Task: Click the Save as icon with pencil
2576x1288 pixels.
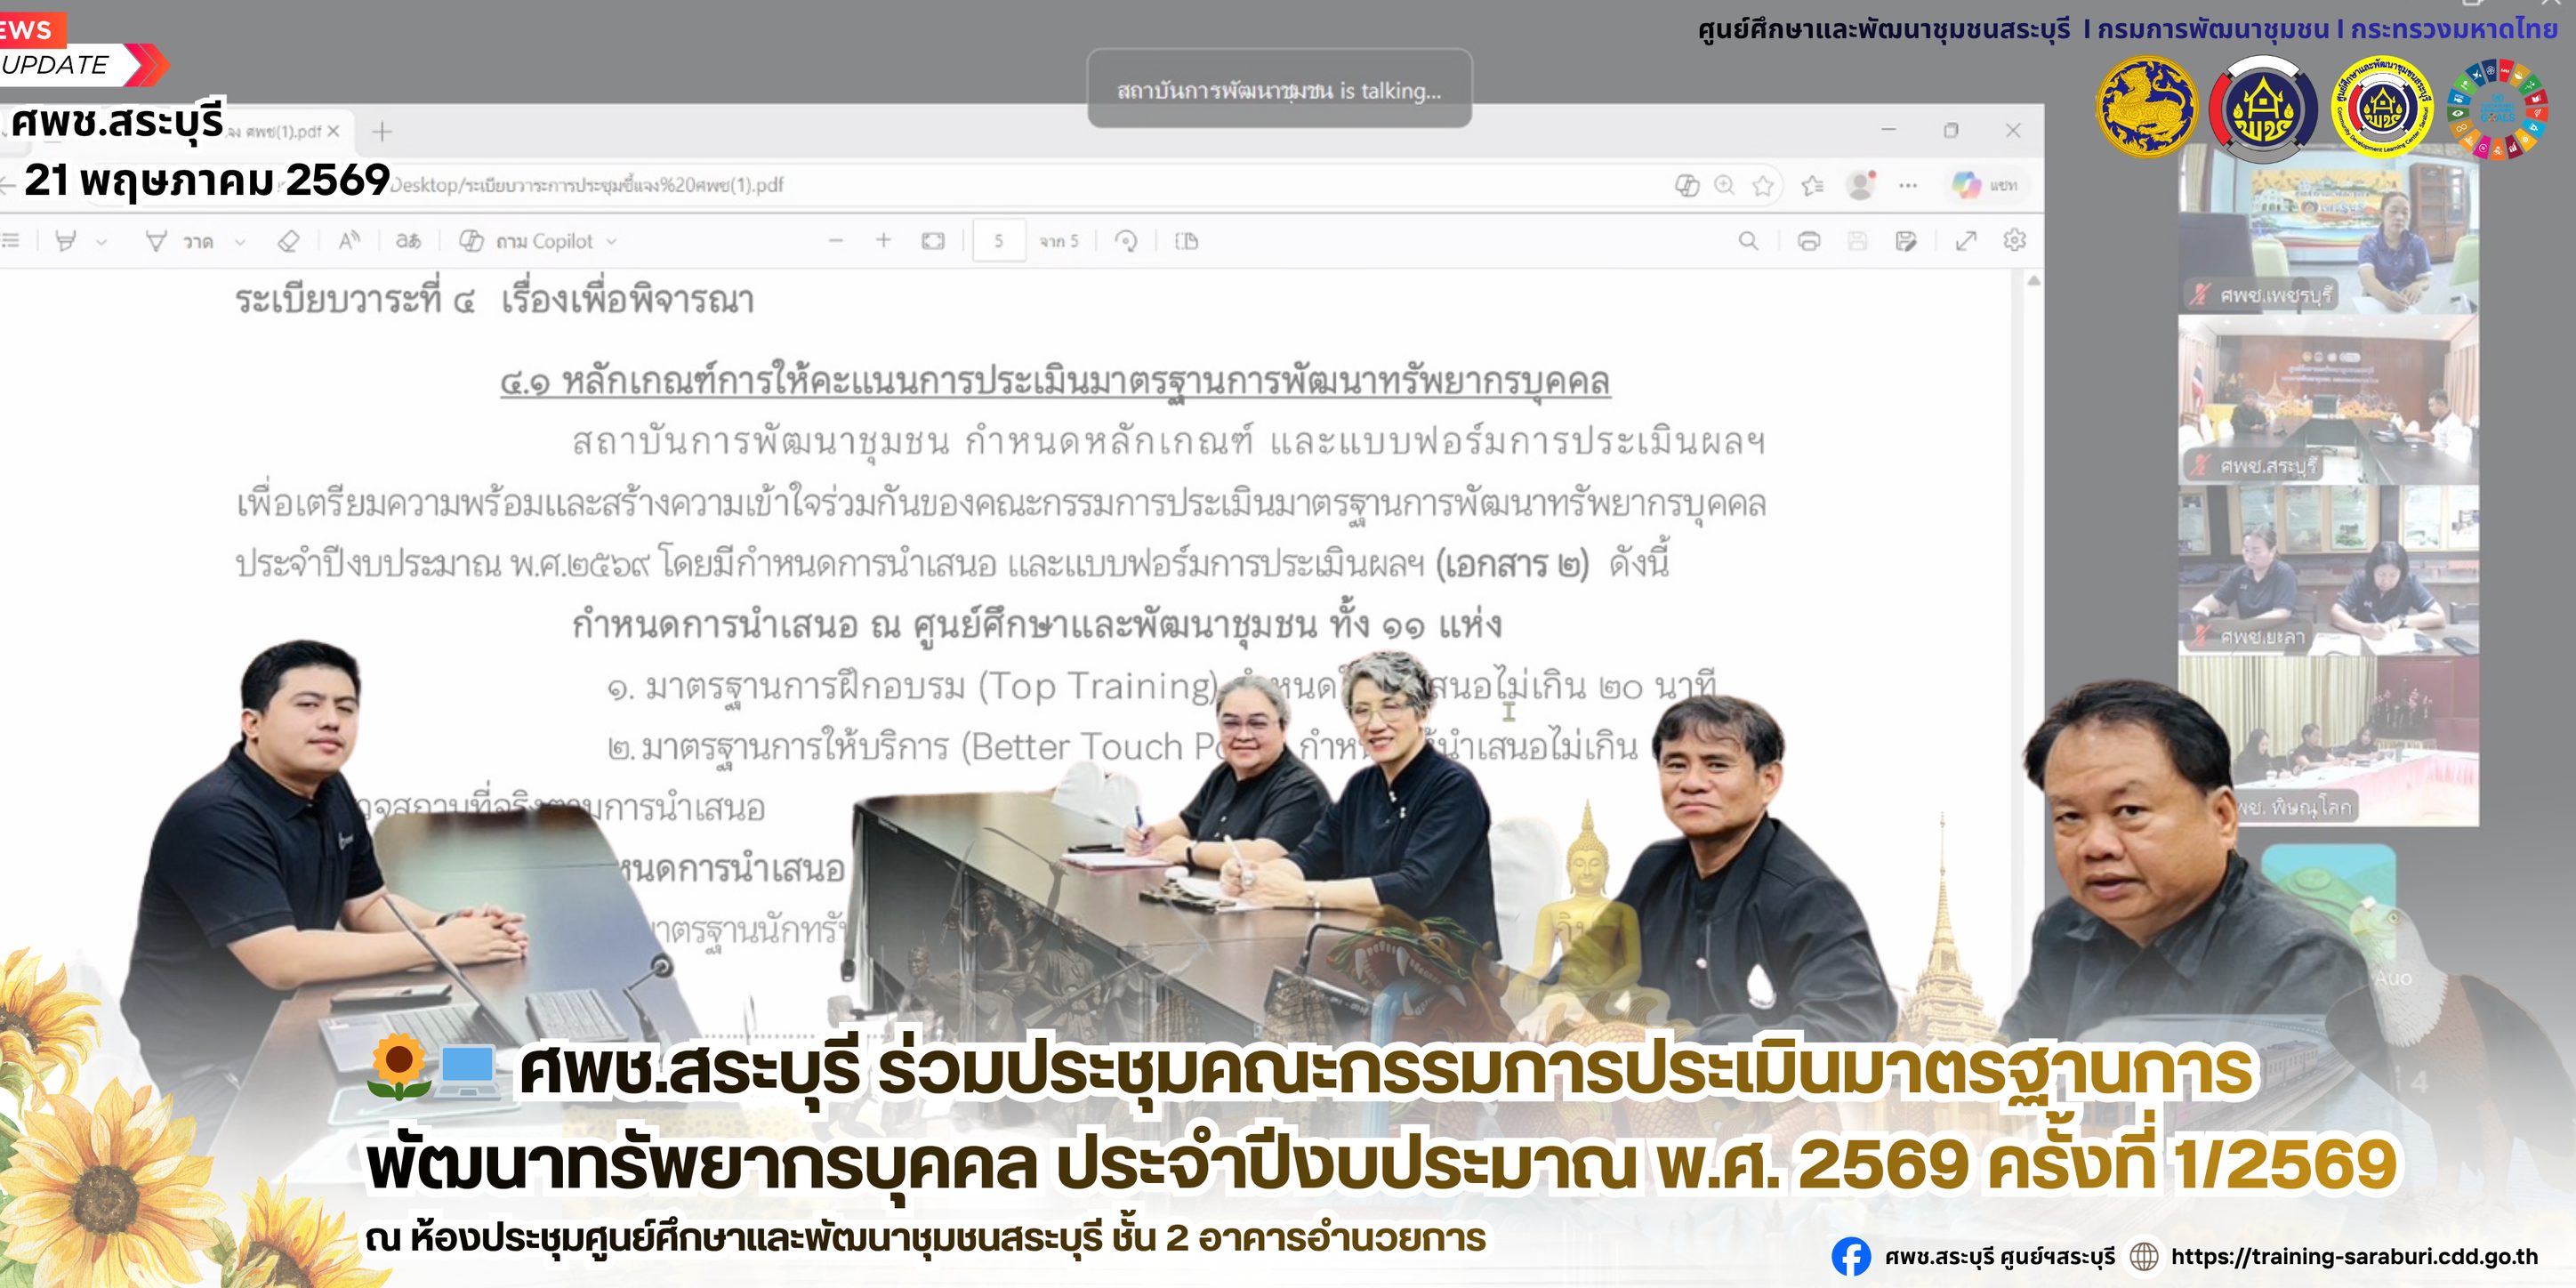Action: [1906, 241]
